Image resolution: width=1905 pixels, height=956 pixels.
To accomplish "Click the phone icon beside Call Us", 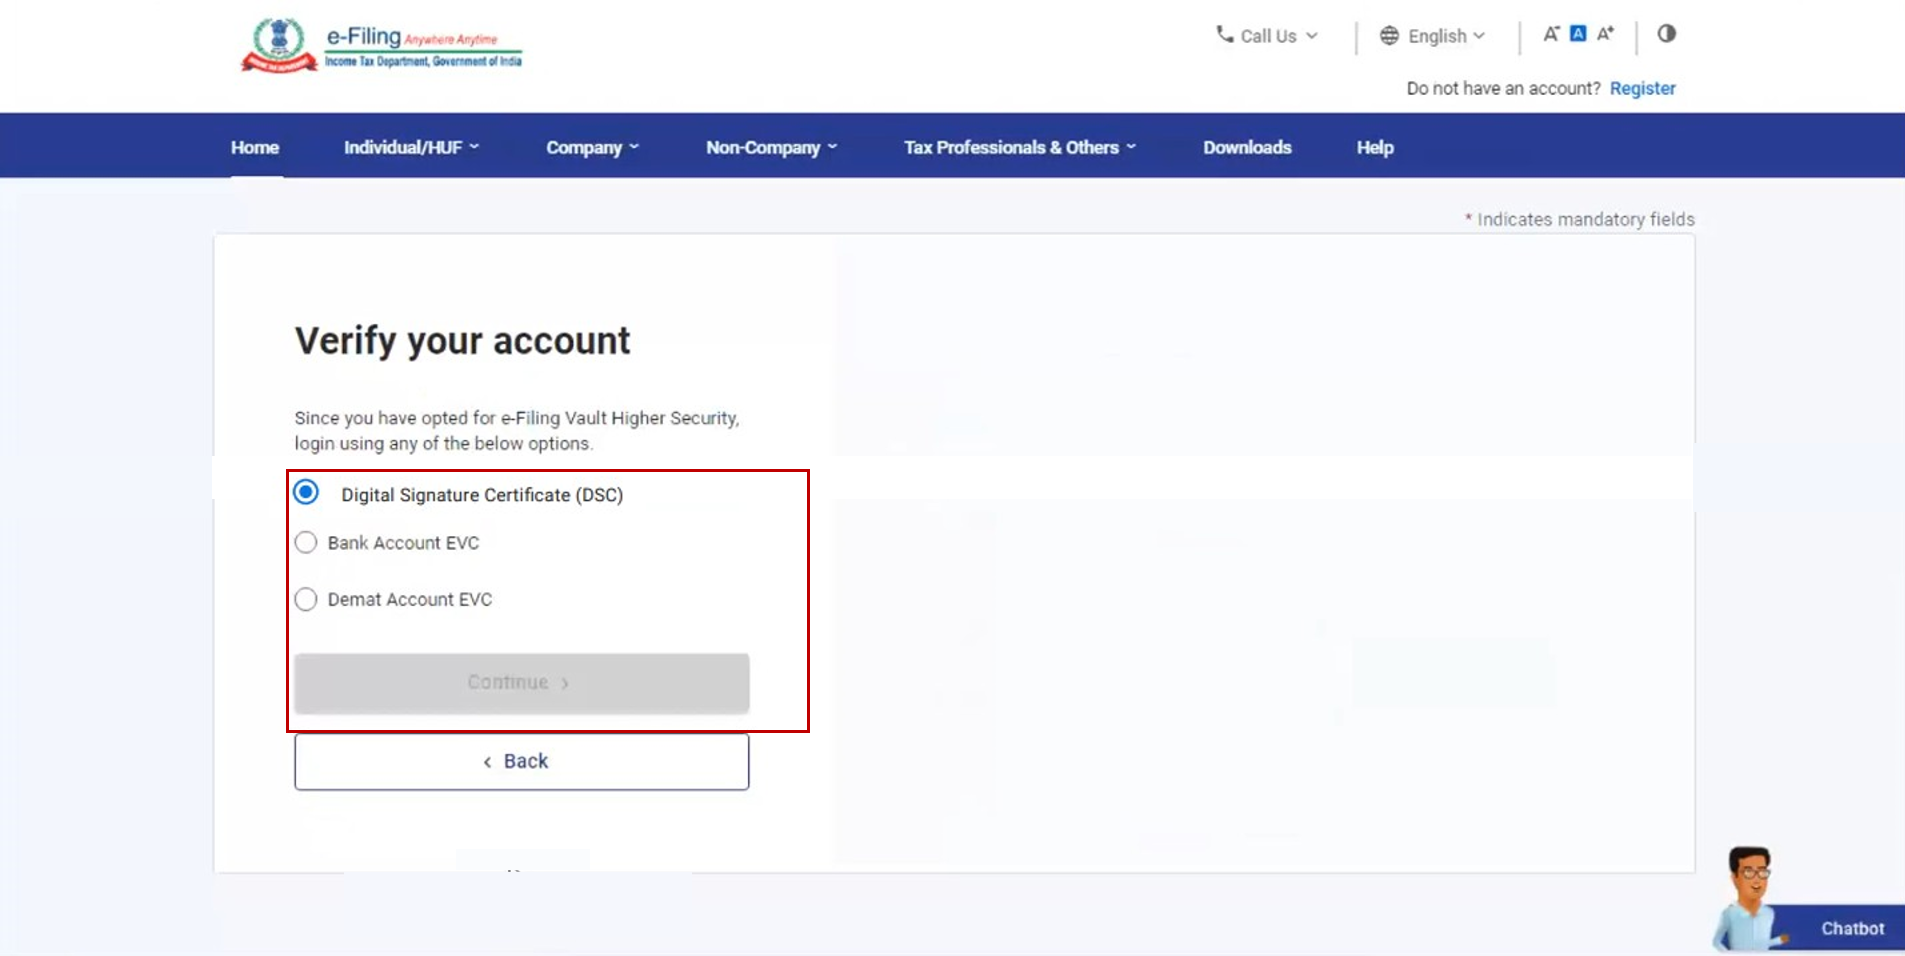I will pyautogui.click(x=1224, y=35).
